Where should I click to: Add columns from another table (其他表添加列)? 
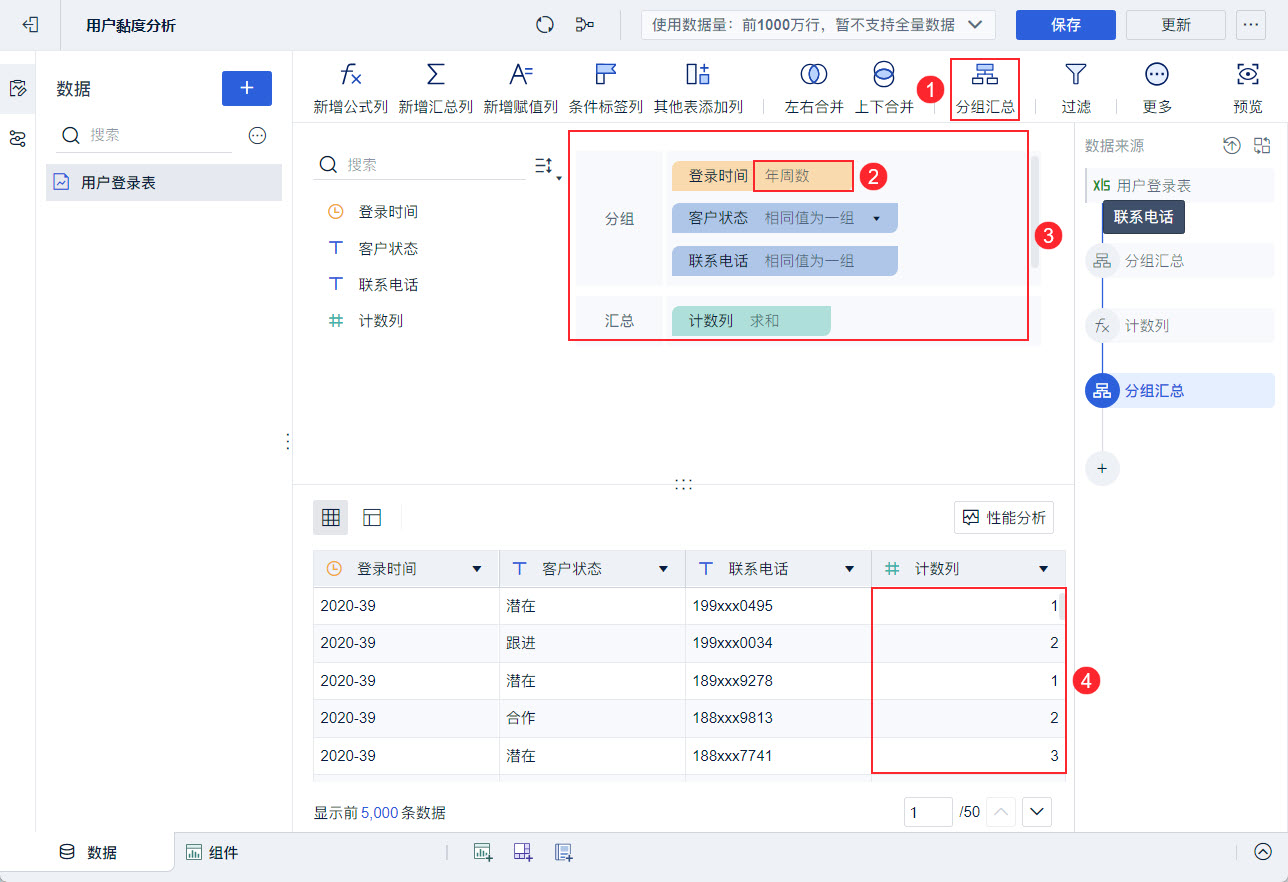click(x=698, y=88)
